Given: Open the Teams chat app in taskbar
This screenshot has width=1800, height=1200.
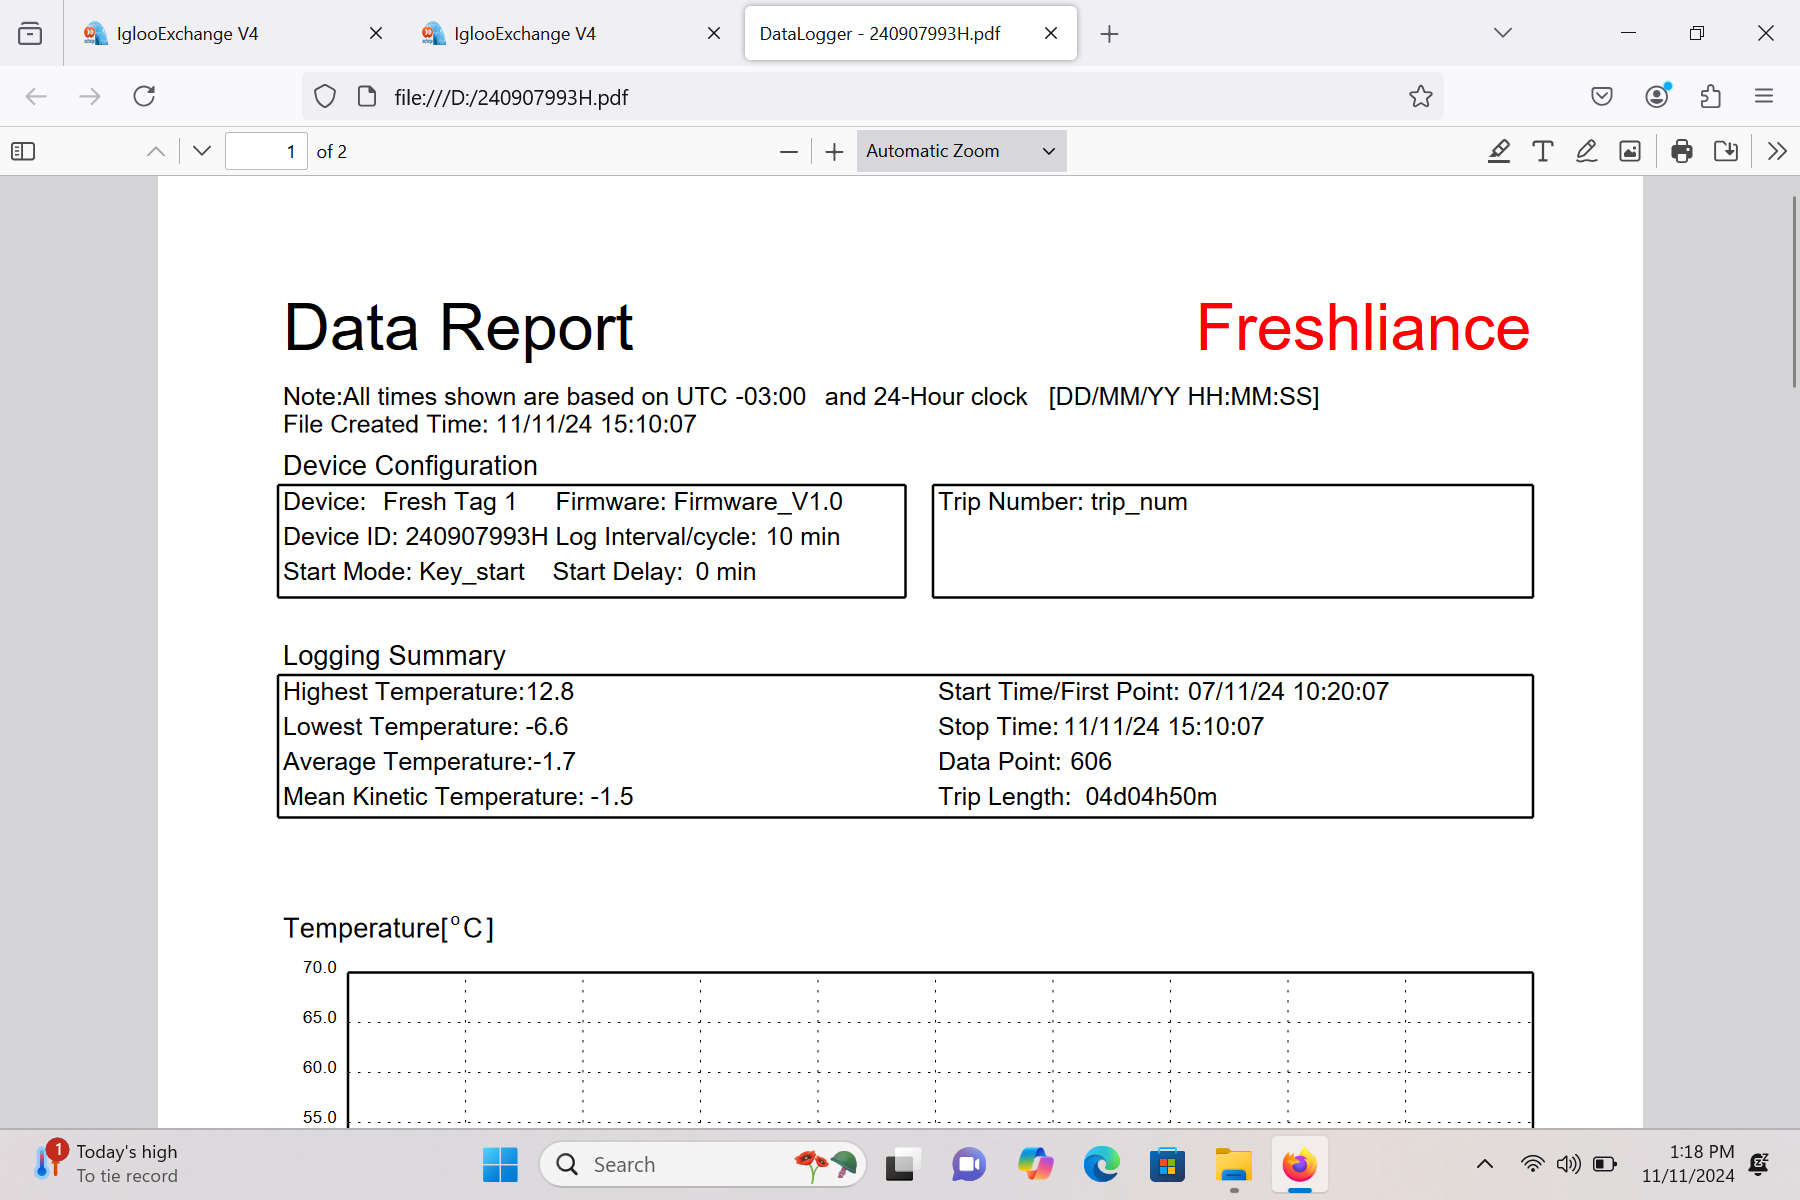Looking at the screenshot, I should tap(968, 1164).
